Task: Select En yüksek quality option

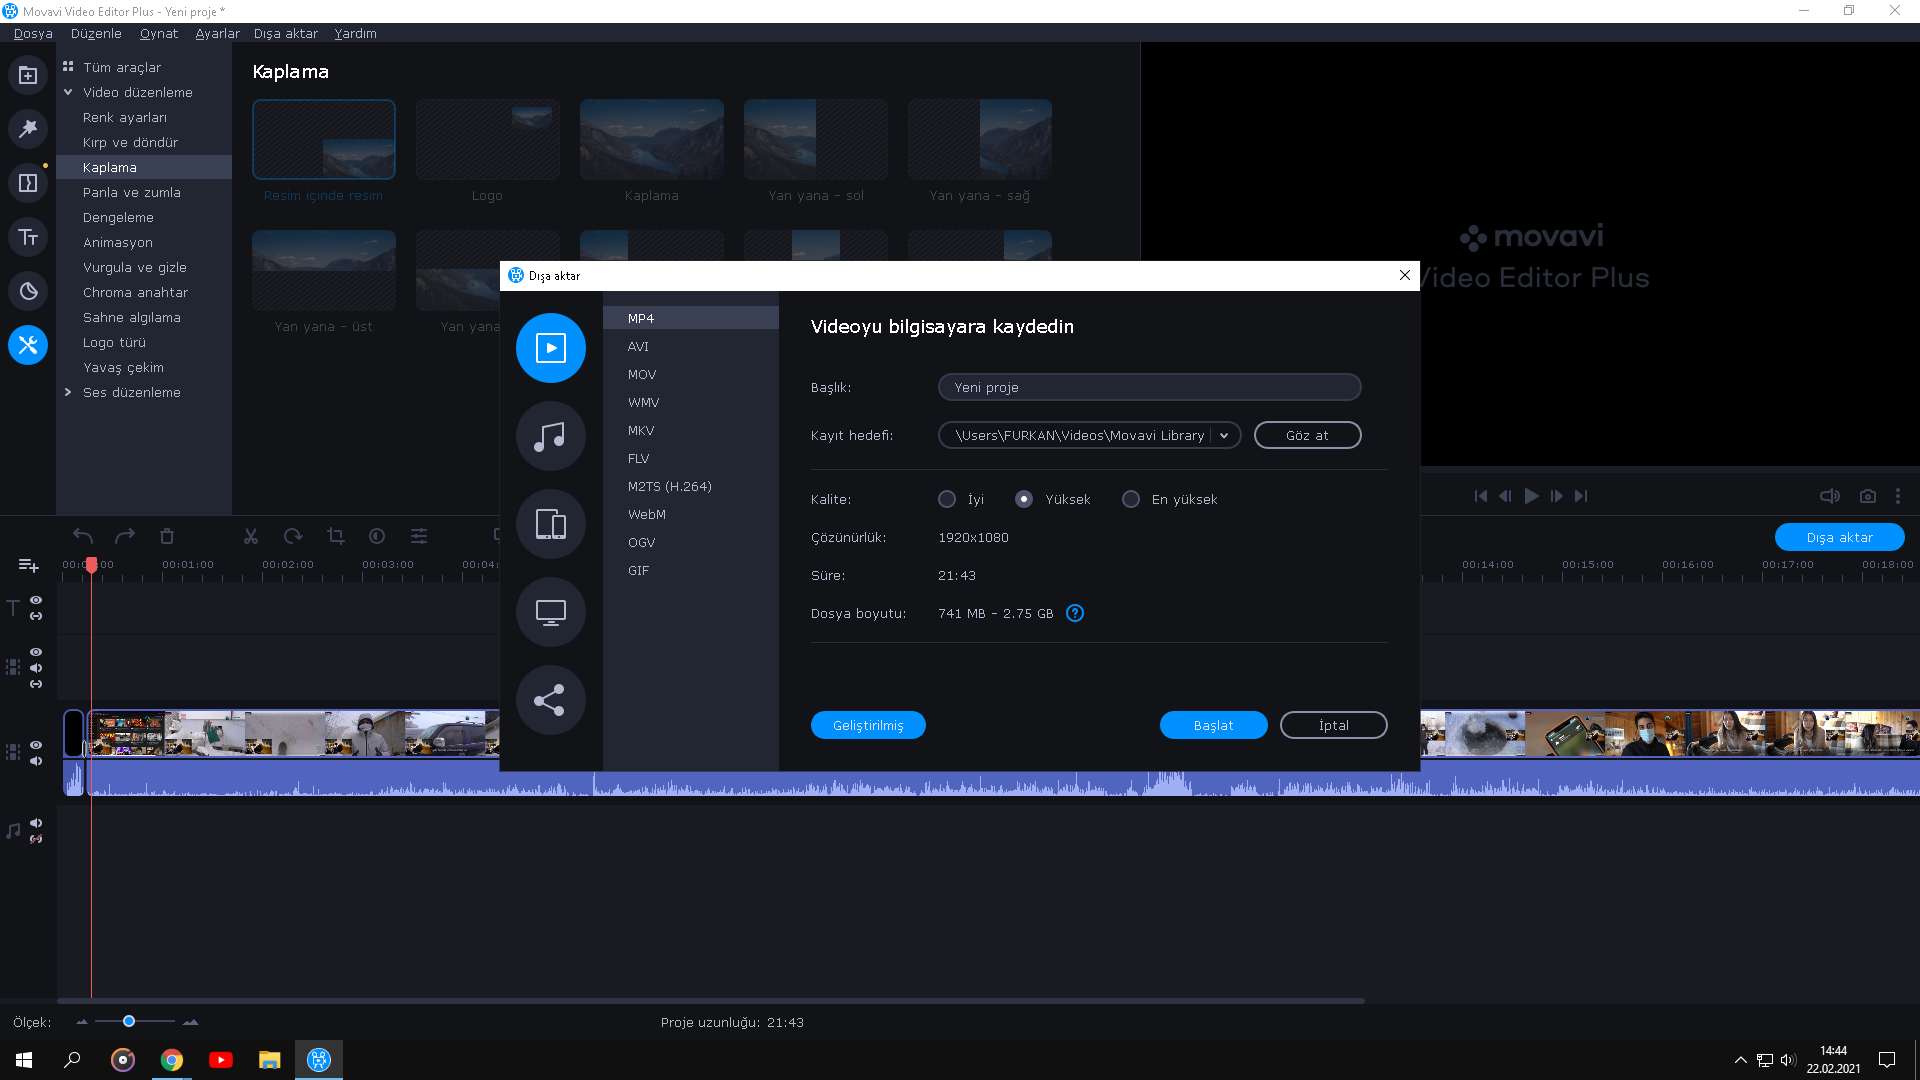Action: click(x=1131, y=499)
